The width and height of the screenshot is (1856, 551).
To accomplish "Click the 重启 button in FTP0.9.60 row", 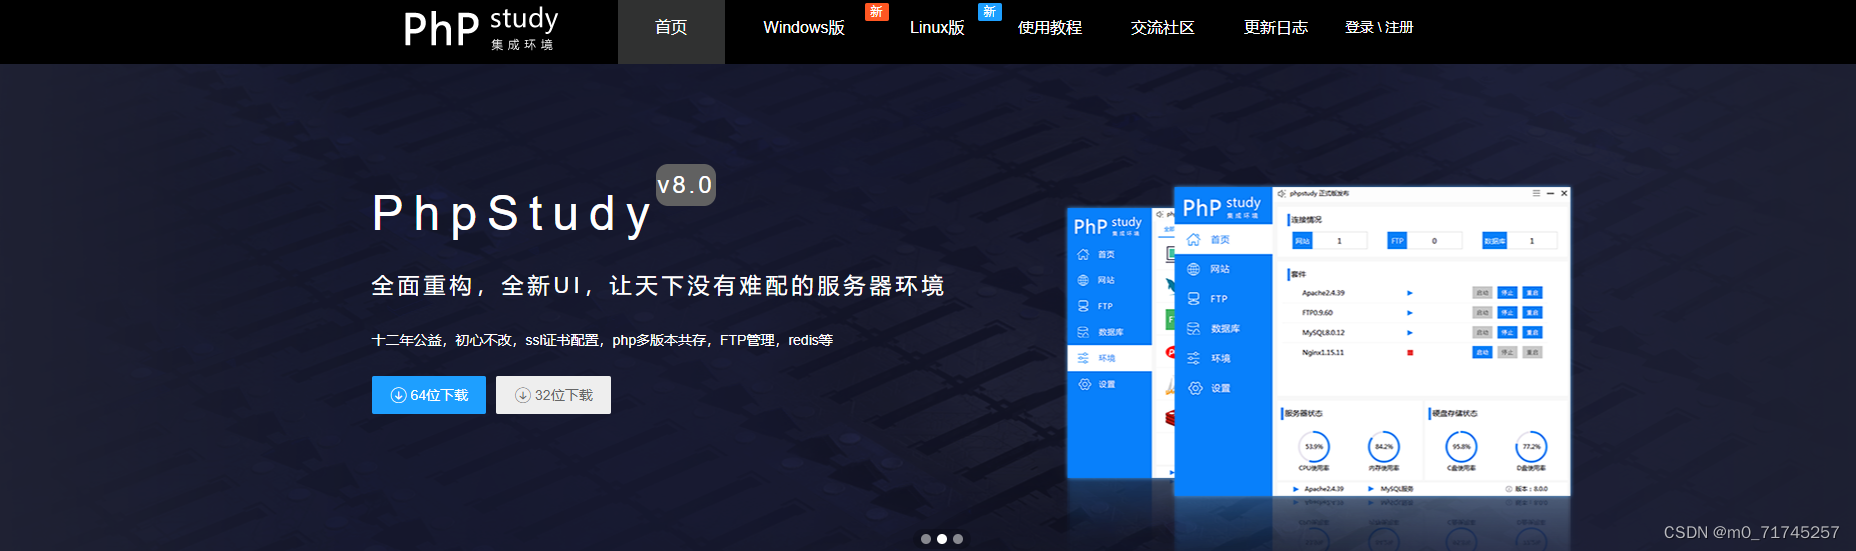I will 1532,313.
